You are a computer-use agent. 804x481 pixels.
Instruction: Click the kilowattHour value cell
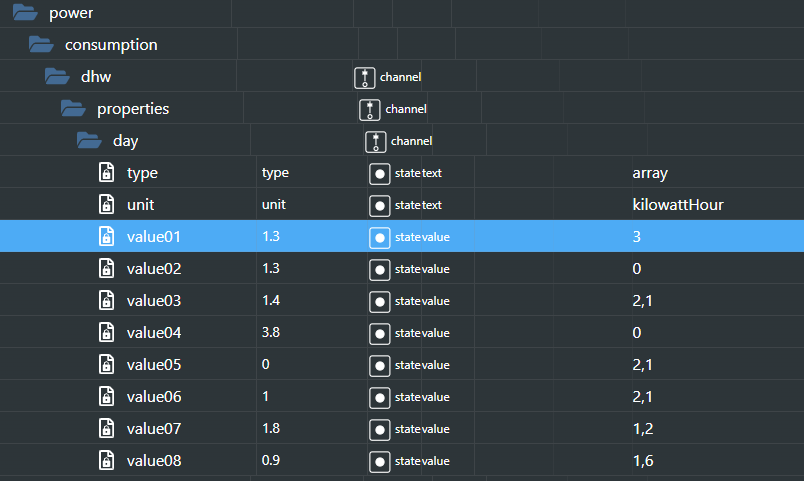677,205
